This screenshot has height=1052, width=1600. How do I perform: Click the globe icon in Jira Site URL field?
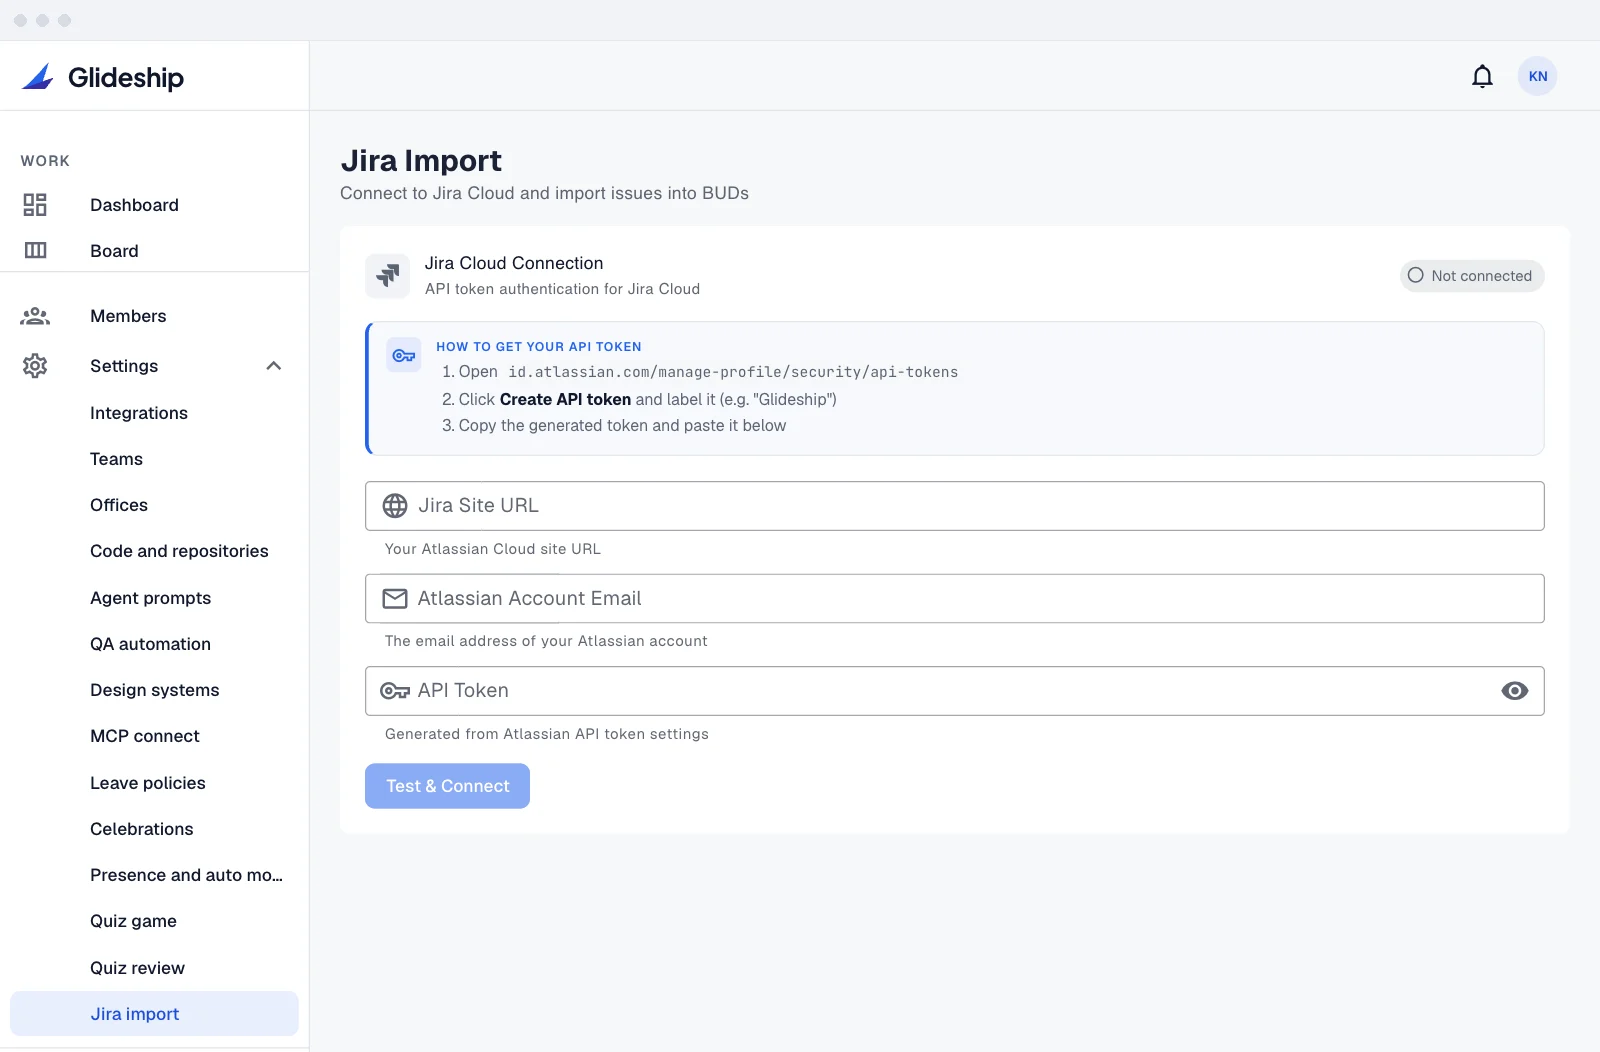point(395,506)
